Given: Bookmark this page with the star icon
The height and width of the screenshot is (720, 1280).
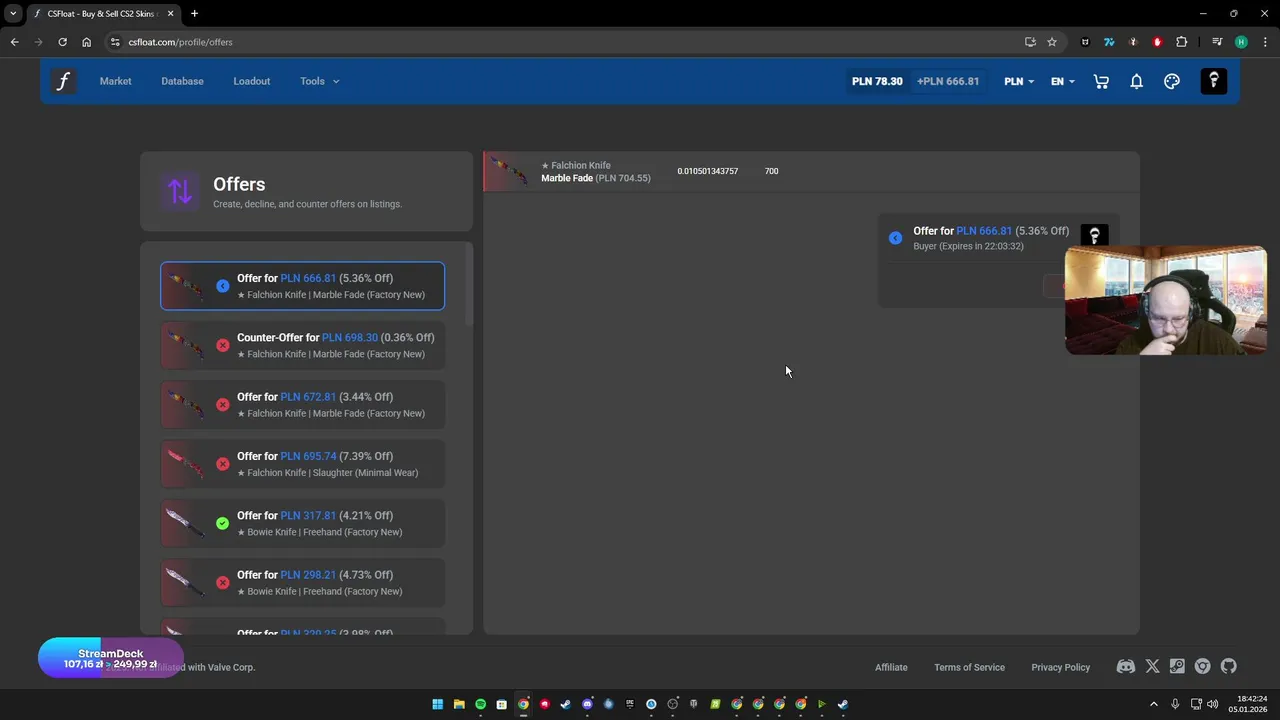Looking at the screenshot, I should 1052,42.
